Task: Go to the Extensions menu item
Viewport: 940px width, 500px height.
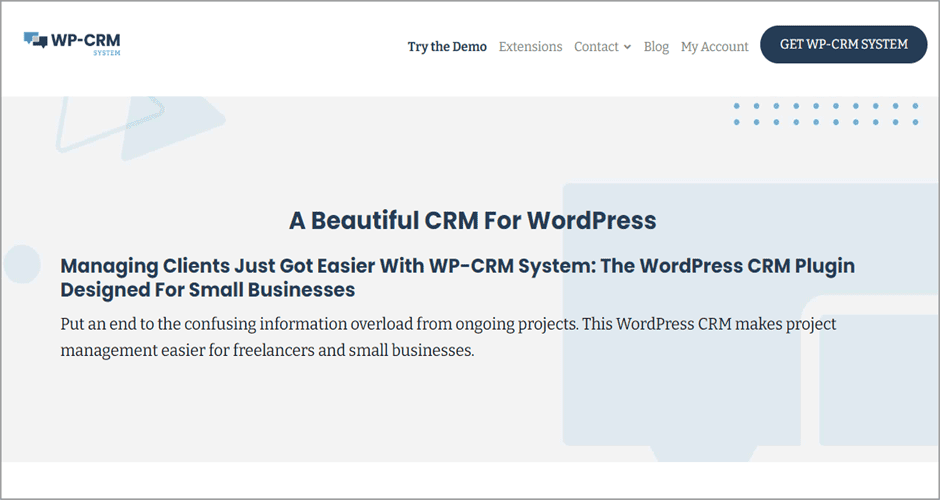Action: 530,46
